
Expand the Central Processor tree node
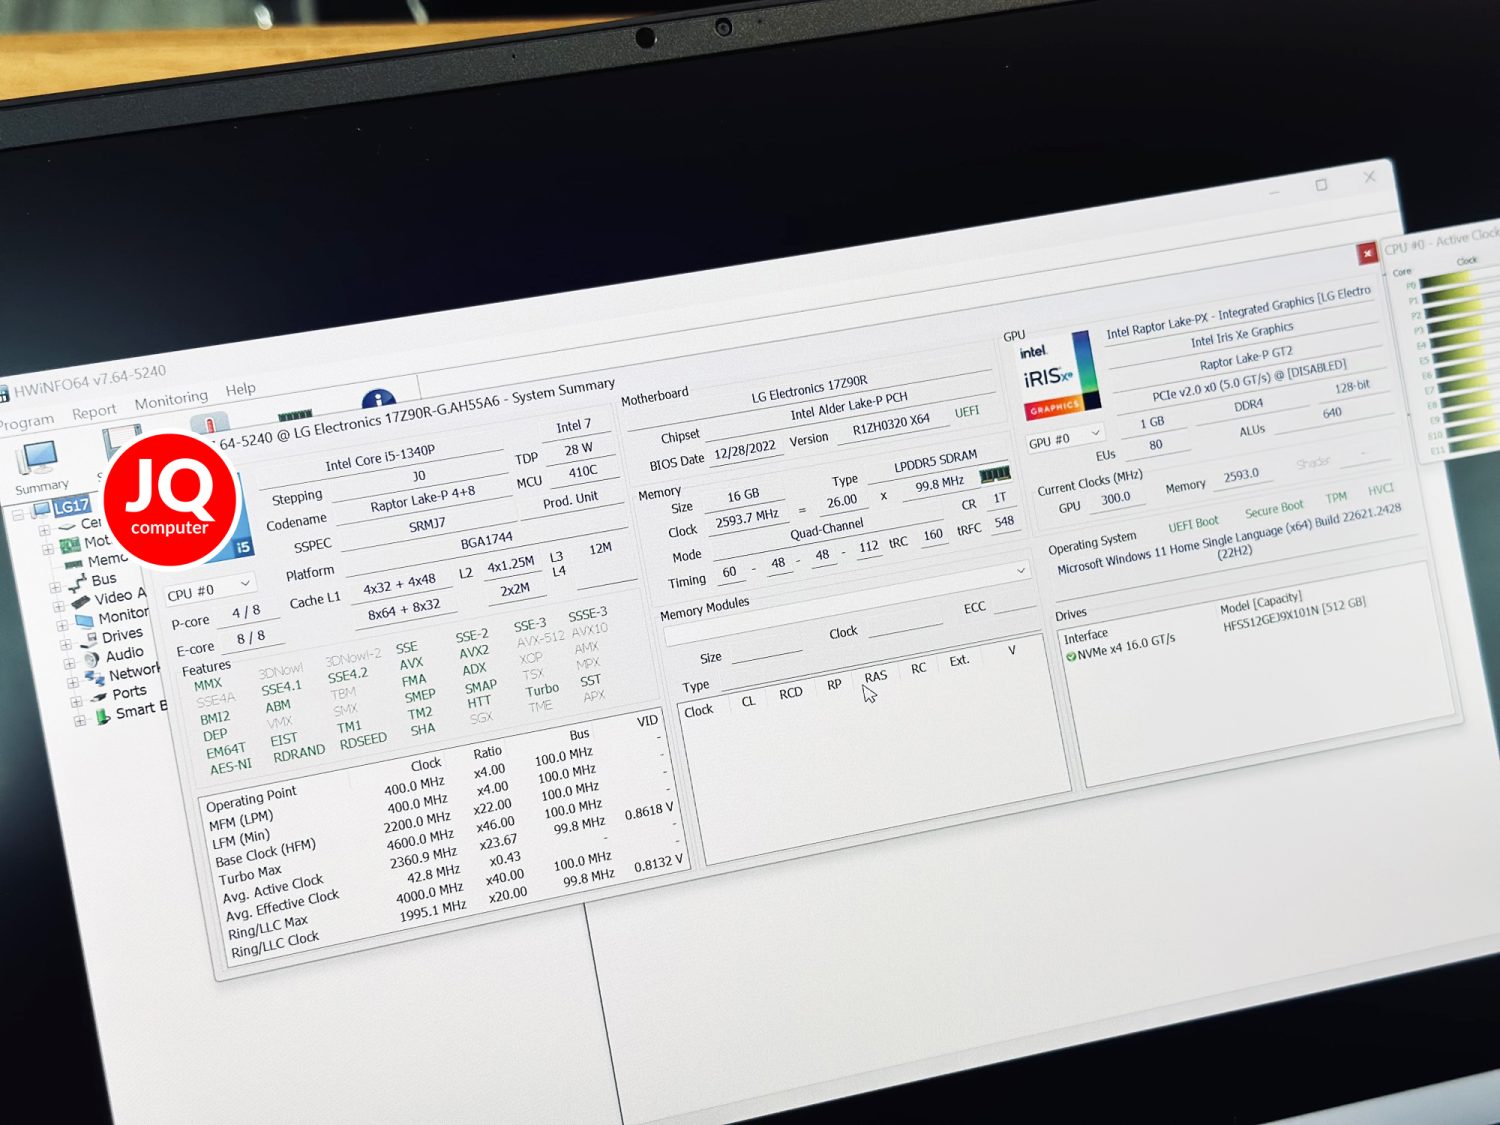pos(44,530)
